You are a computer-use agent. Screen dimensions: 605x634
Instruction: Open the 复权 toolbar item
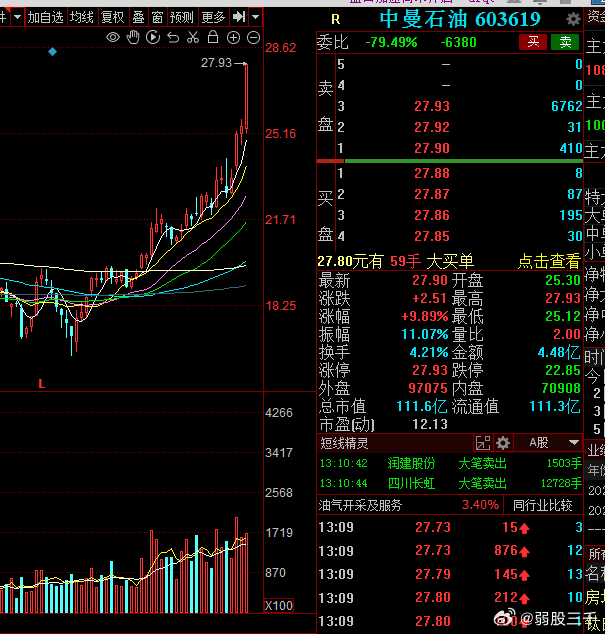[112, 17]
